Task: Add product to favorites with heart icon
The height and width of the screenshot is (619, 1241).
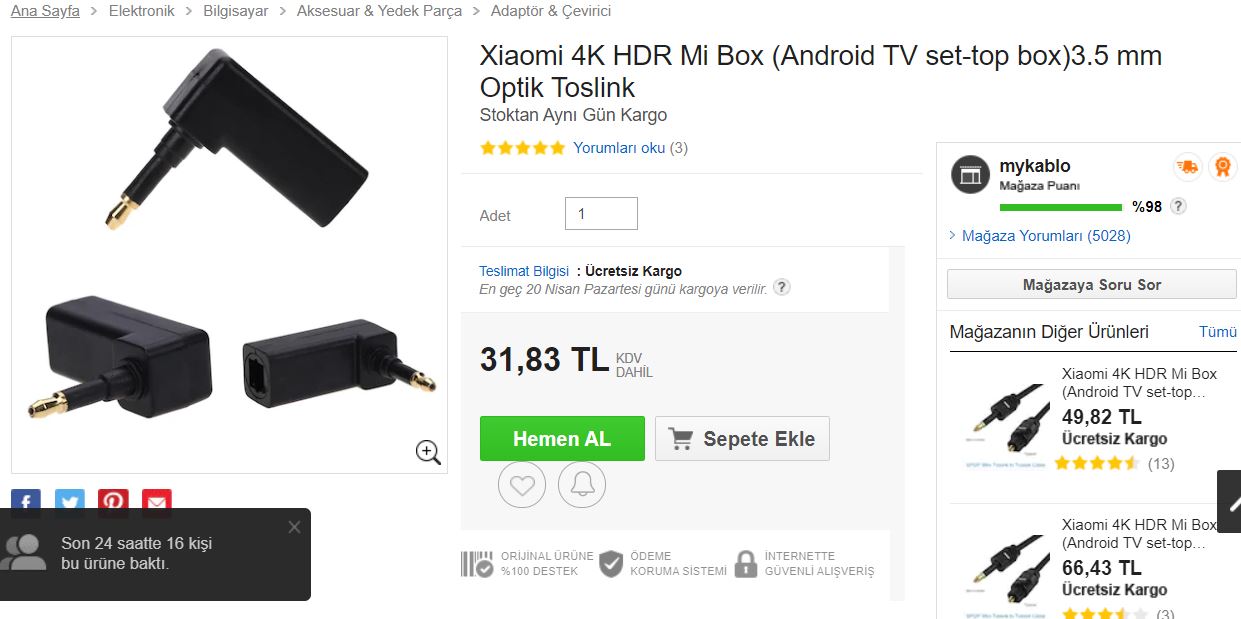Action: pos(522,485)
